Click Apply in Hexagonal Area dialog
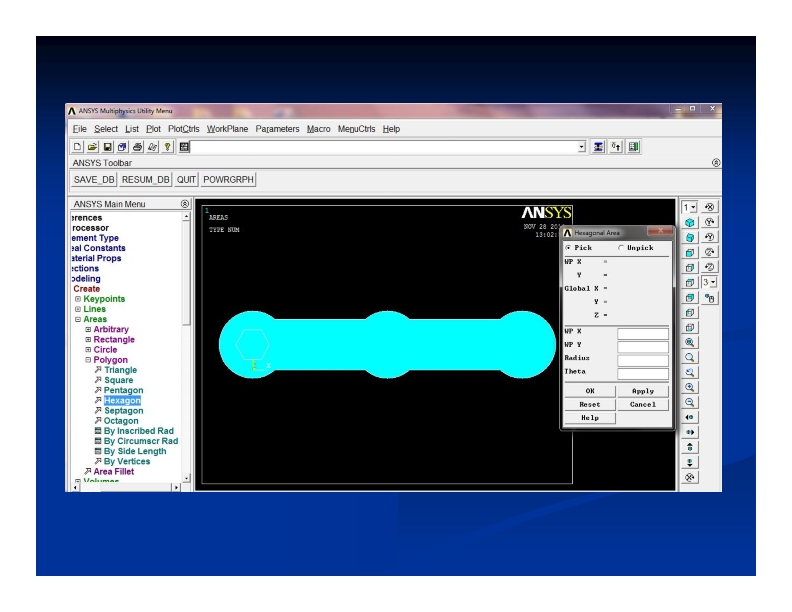Viewport: 792px width, 612px height. (642, 391)
